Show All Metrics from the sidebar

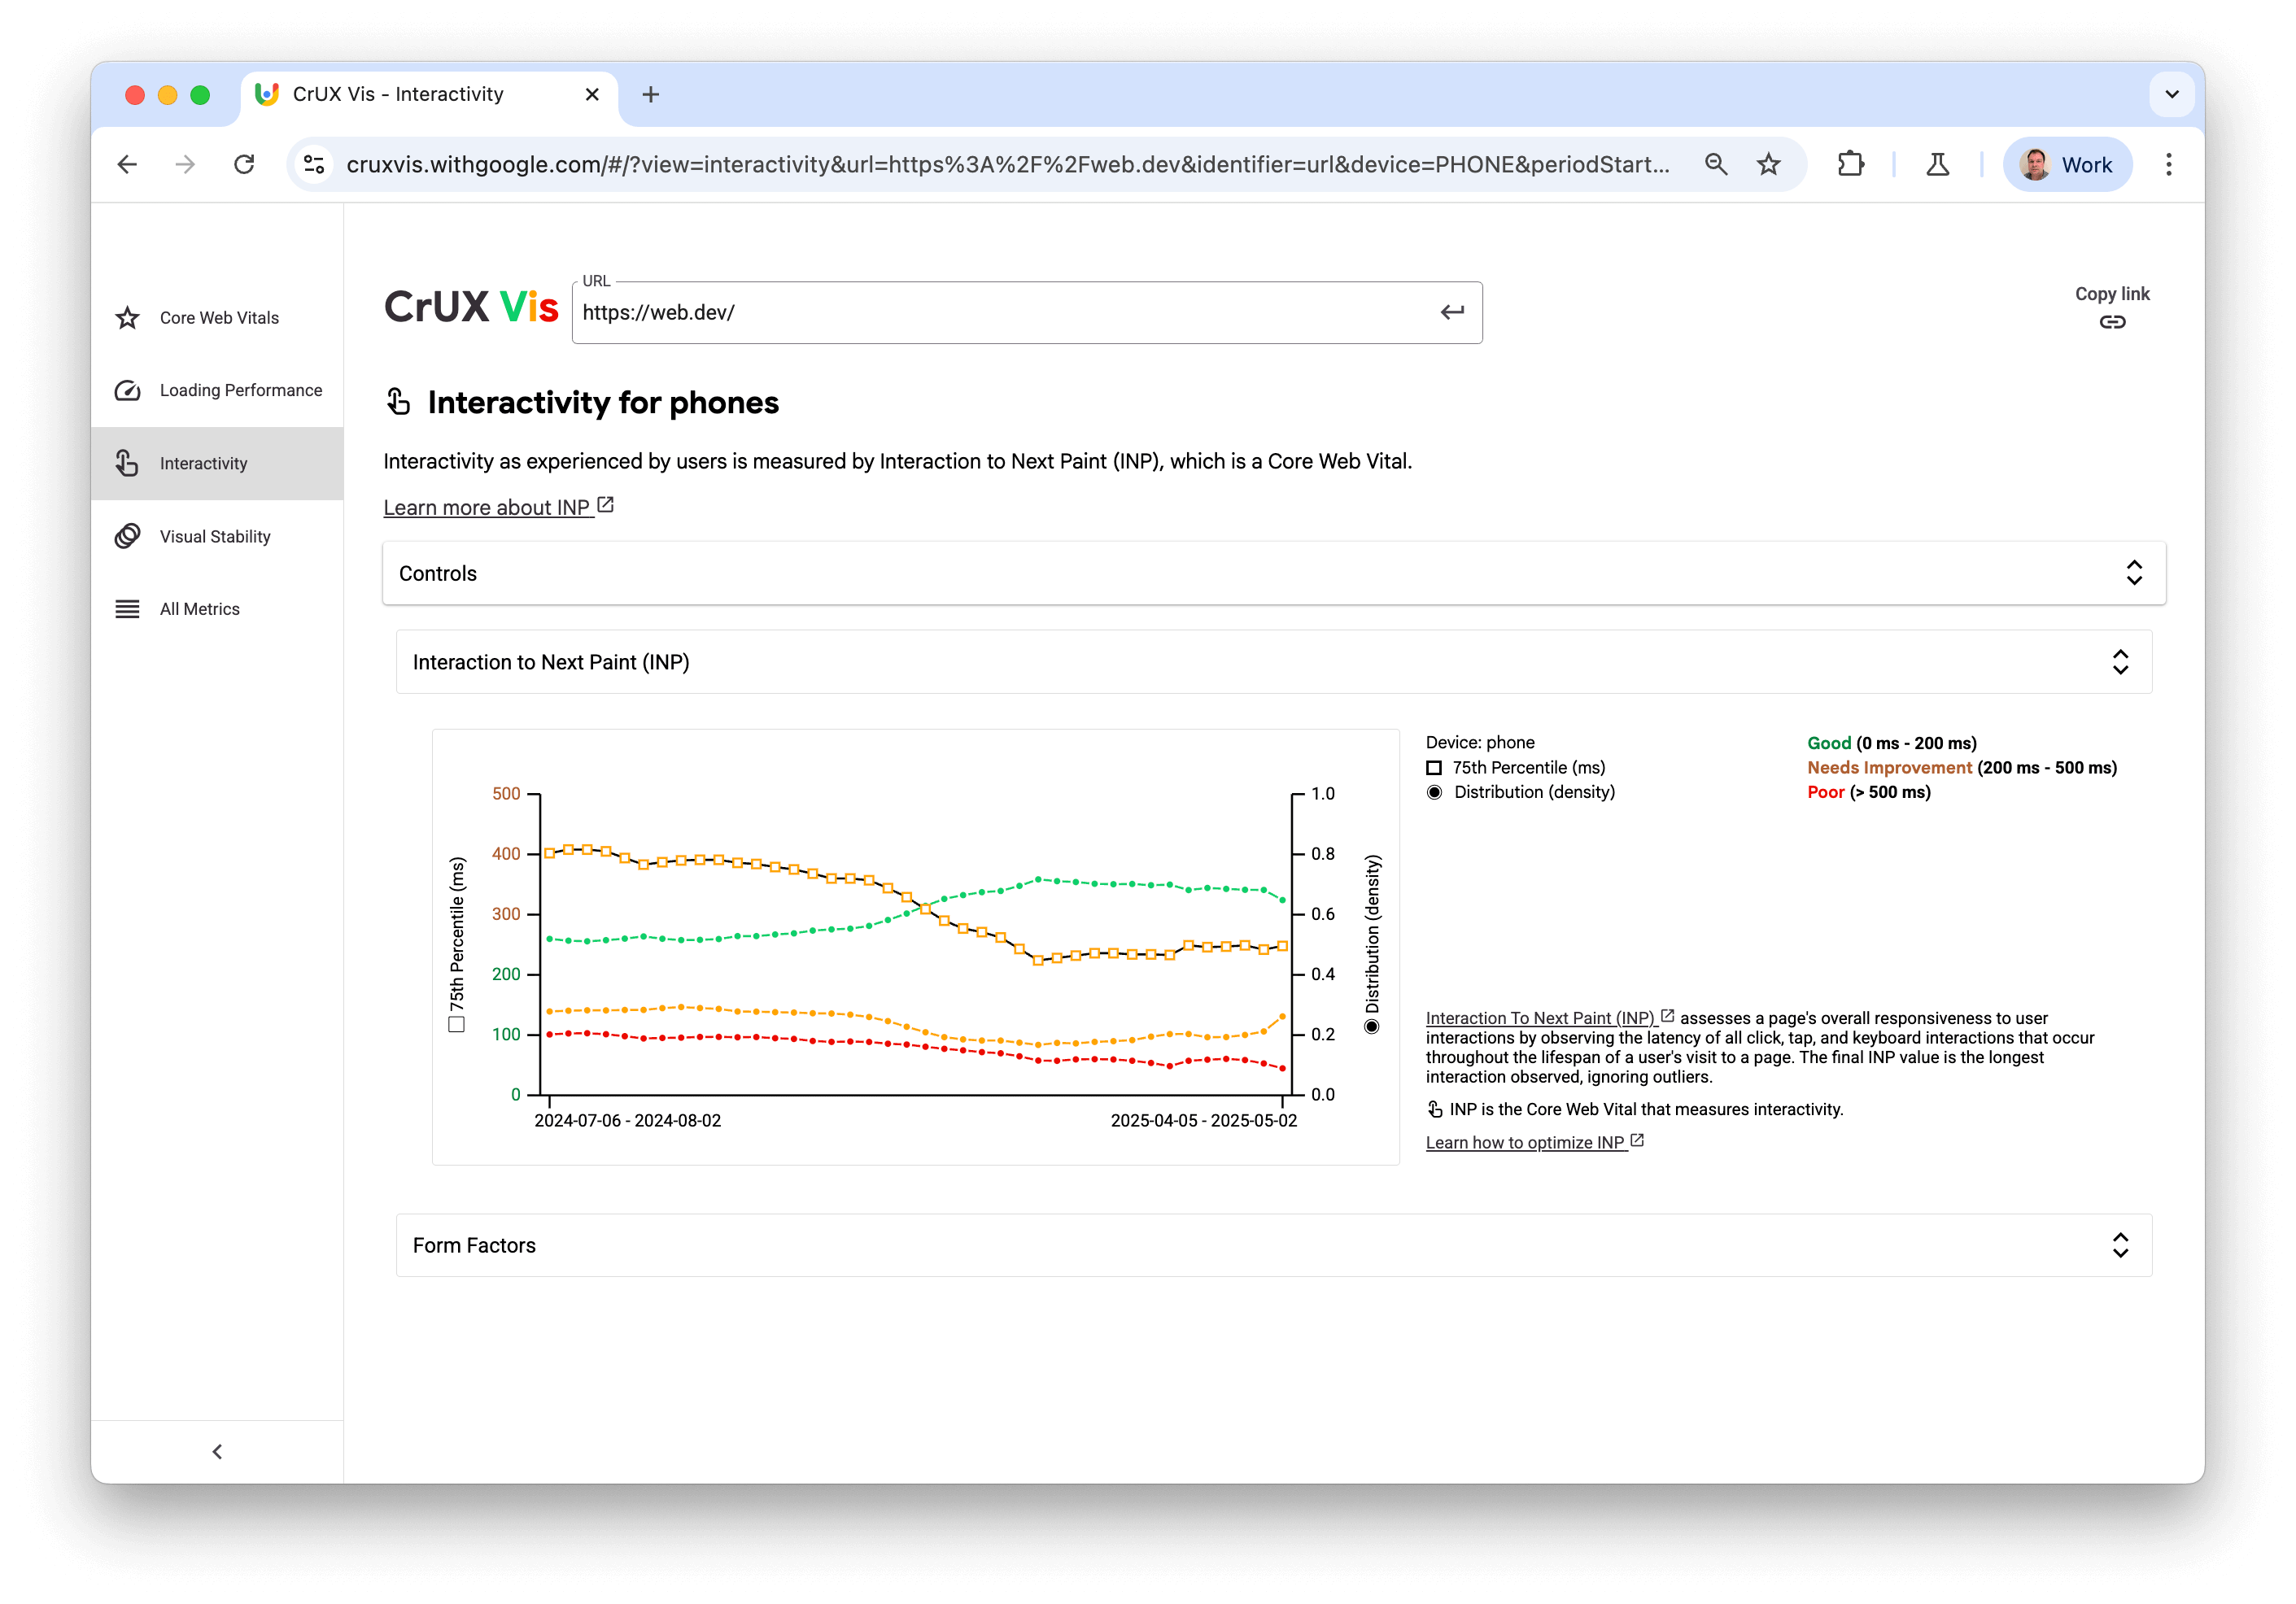(199, 608)
